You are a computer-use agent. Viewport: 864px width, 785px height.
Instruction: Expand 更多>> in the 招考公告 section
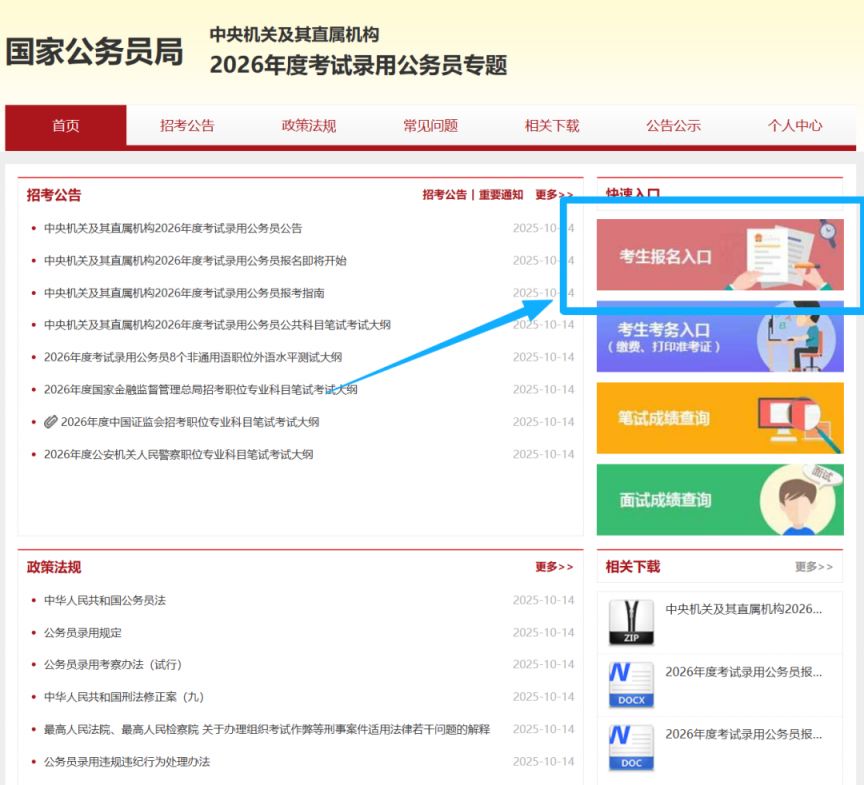click(554, 194)
